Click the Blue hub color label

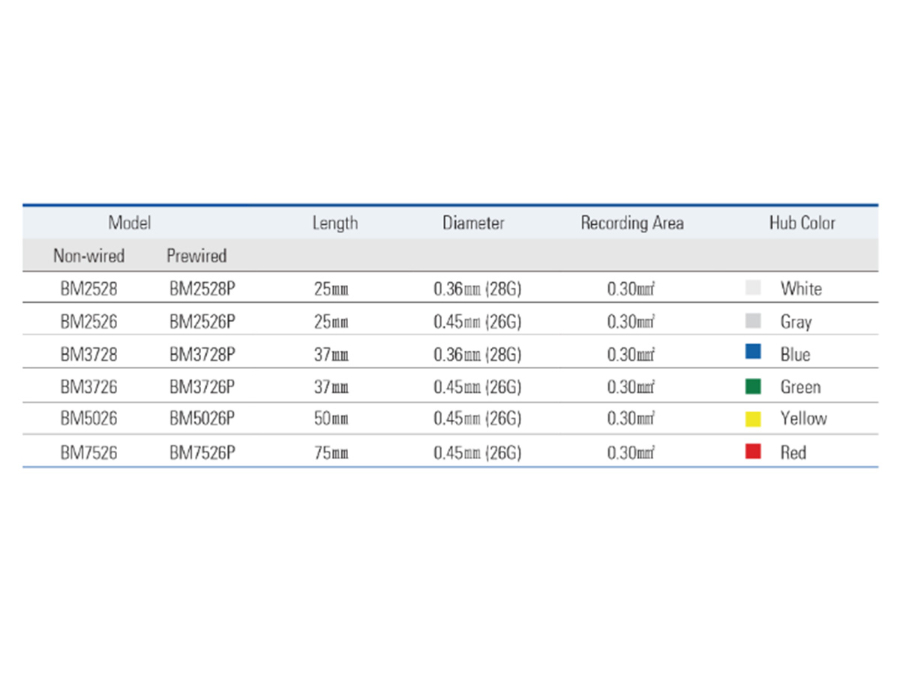(796, 354)
